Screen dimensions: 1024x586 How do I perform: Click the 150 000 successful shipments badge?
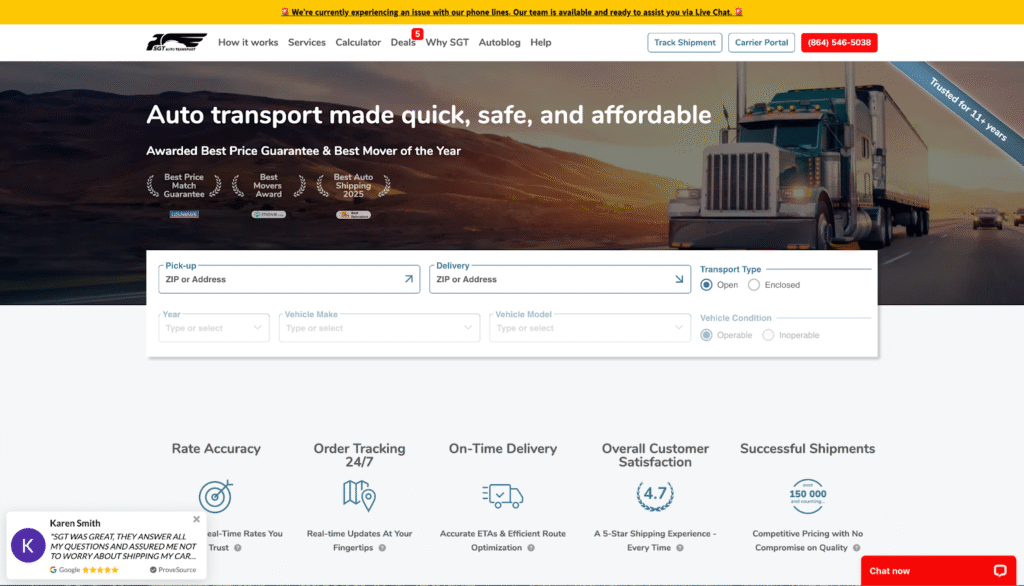[807, 495]
